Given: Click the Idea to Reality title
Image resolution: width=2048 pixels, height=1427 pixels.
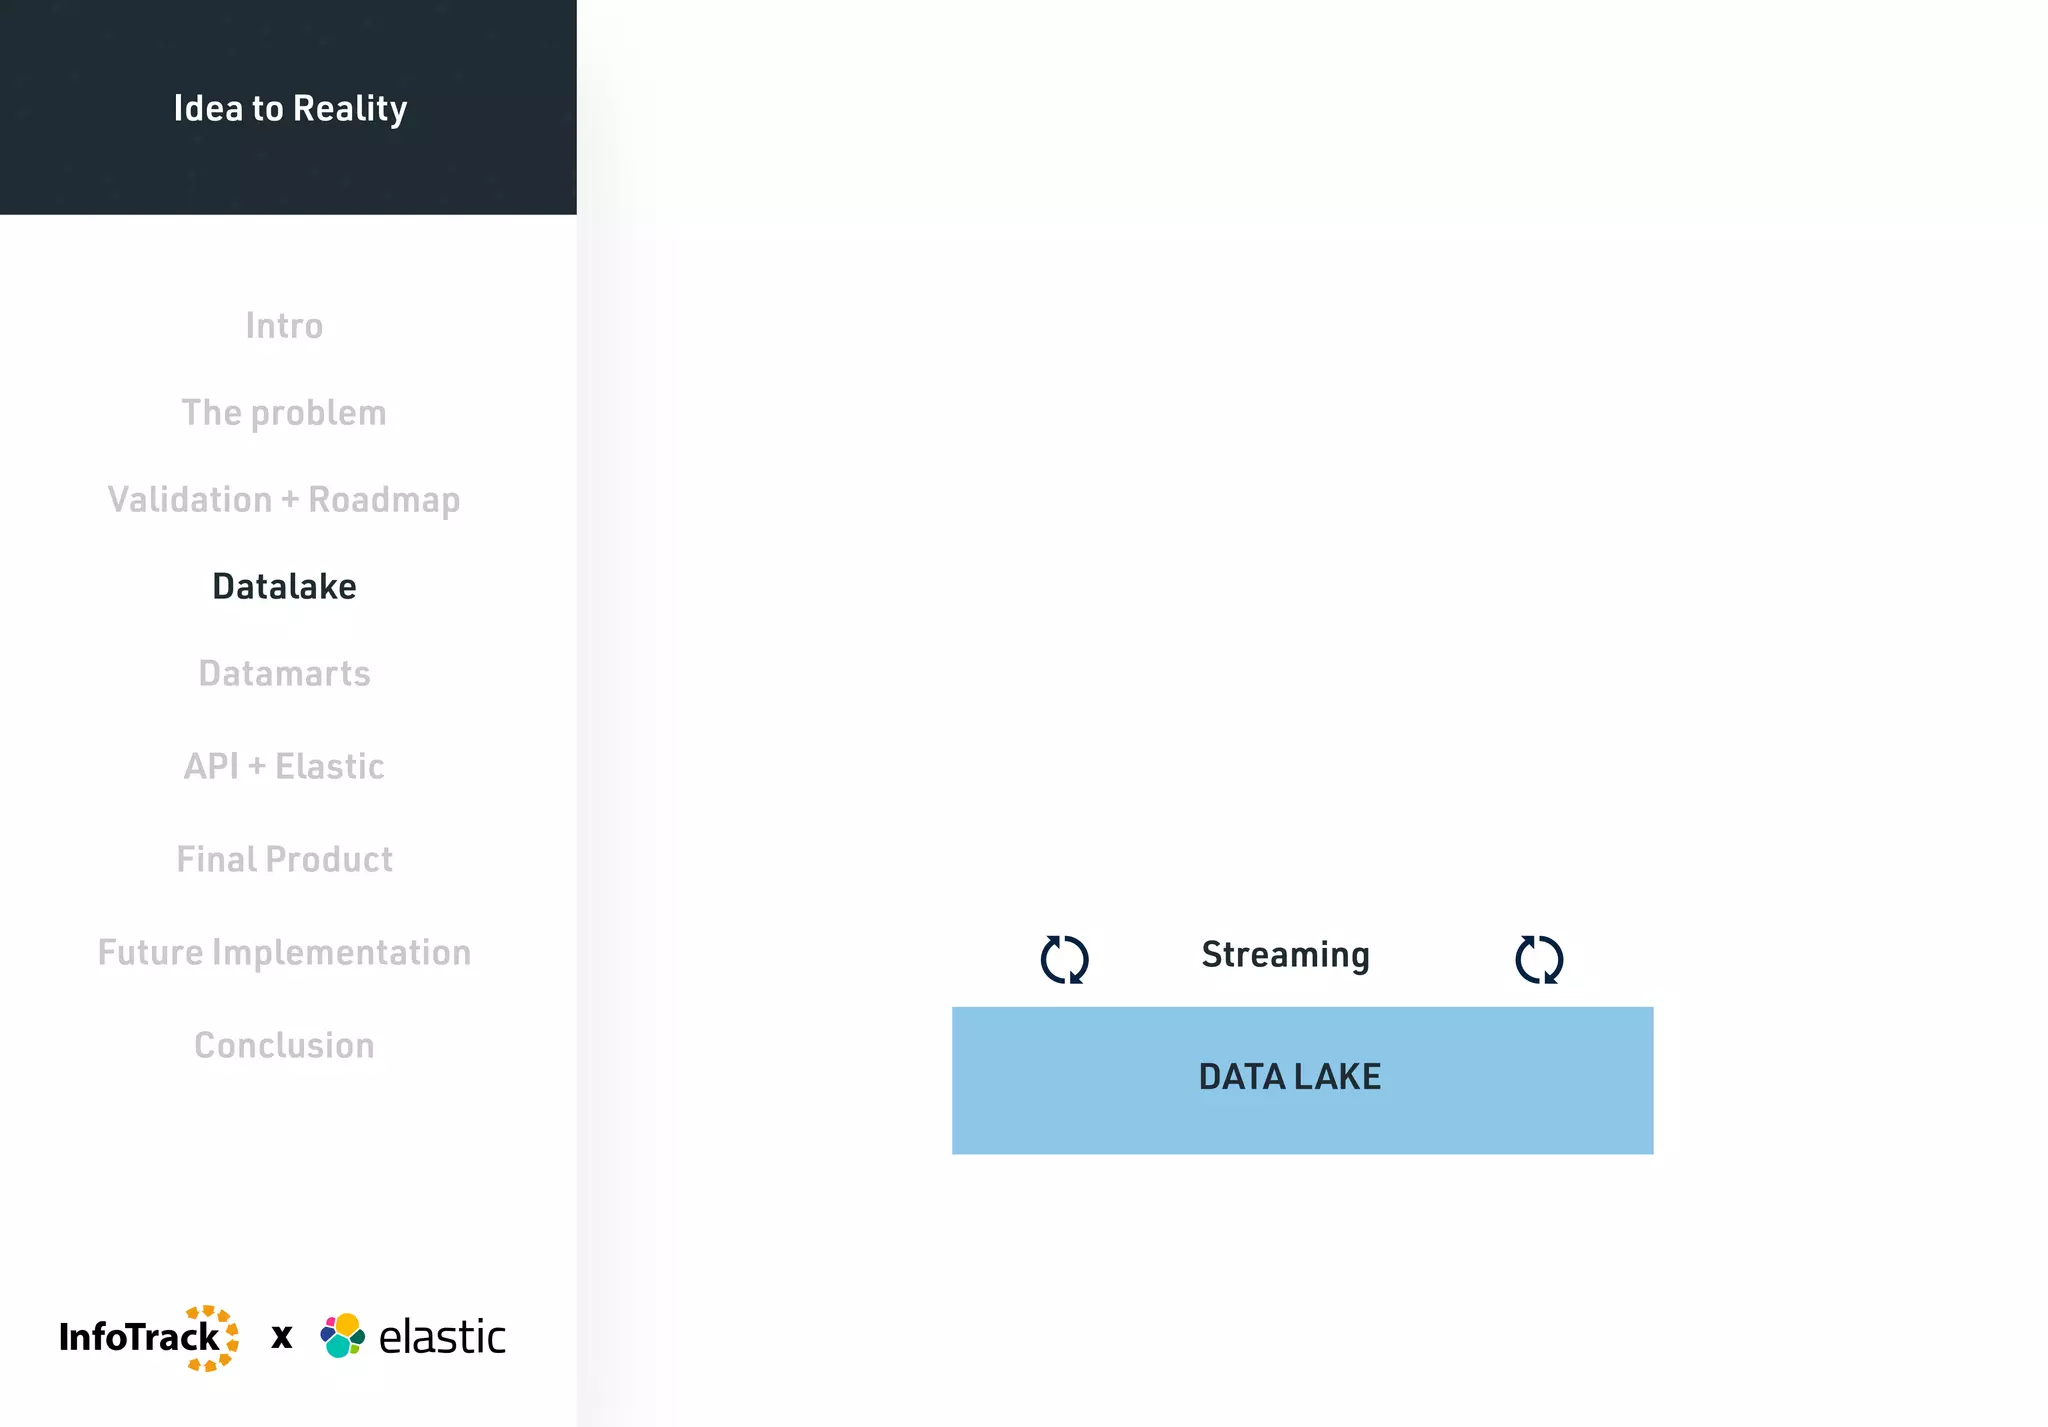Looking at the screenshot, I should [290, 108].
